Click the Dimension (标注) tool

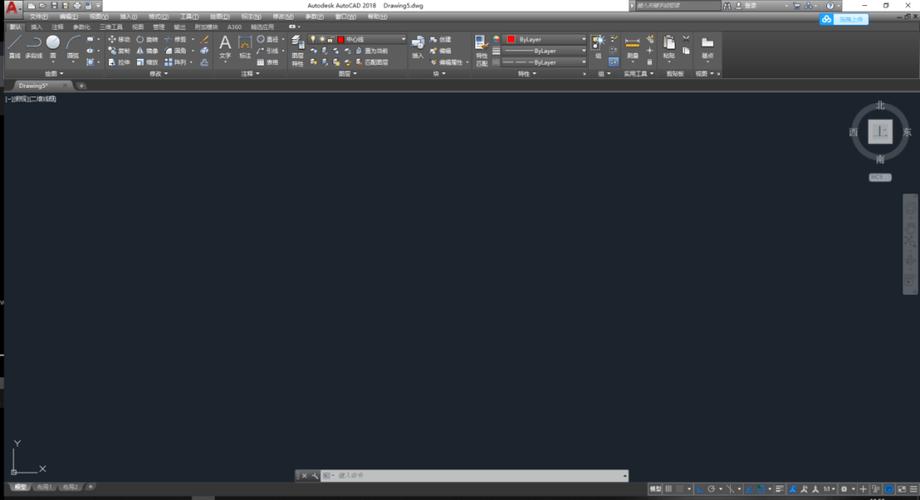[245, 46]
